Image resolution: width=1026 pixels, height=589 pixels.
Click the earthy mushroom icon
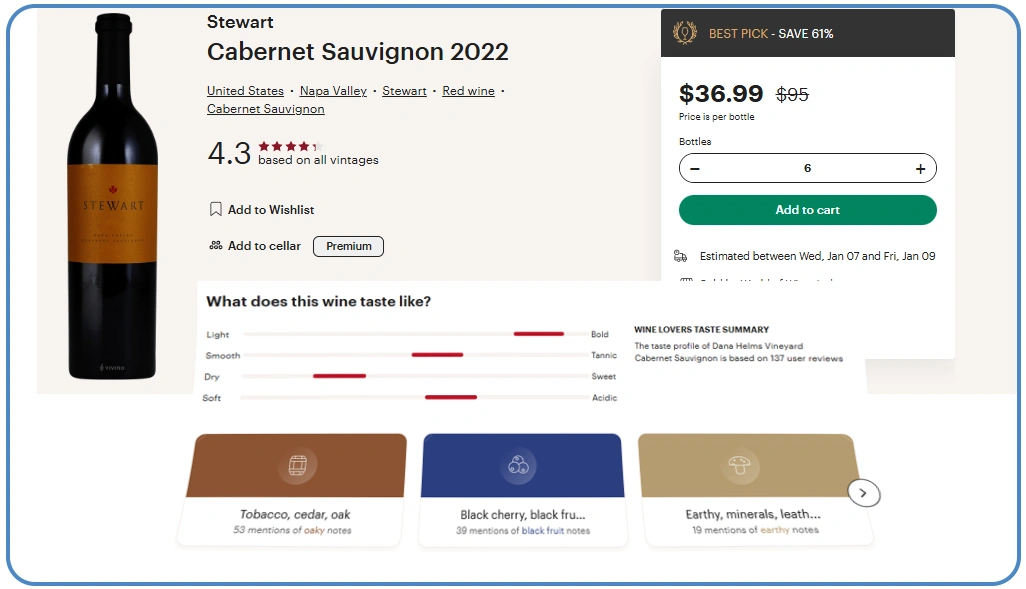coord(740,465)
